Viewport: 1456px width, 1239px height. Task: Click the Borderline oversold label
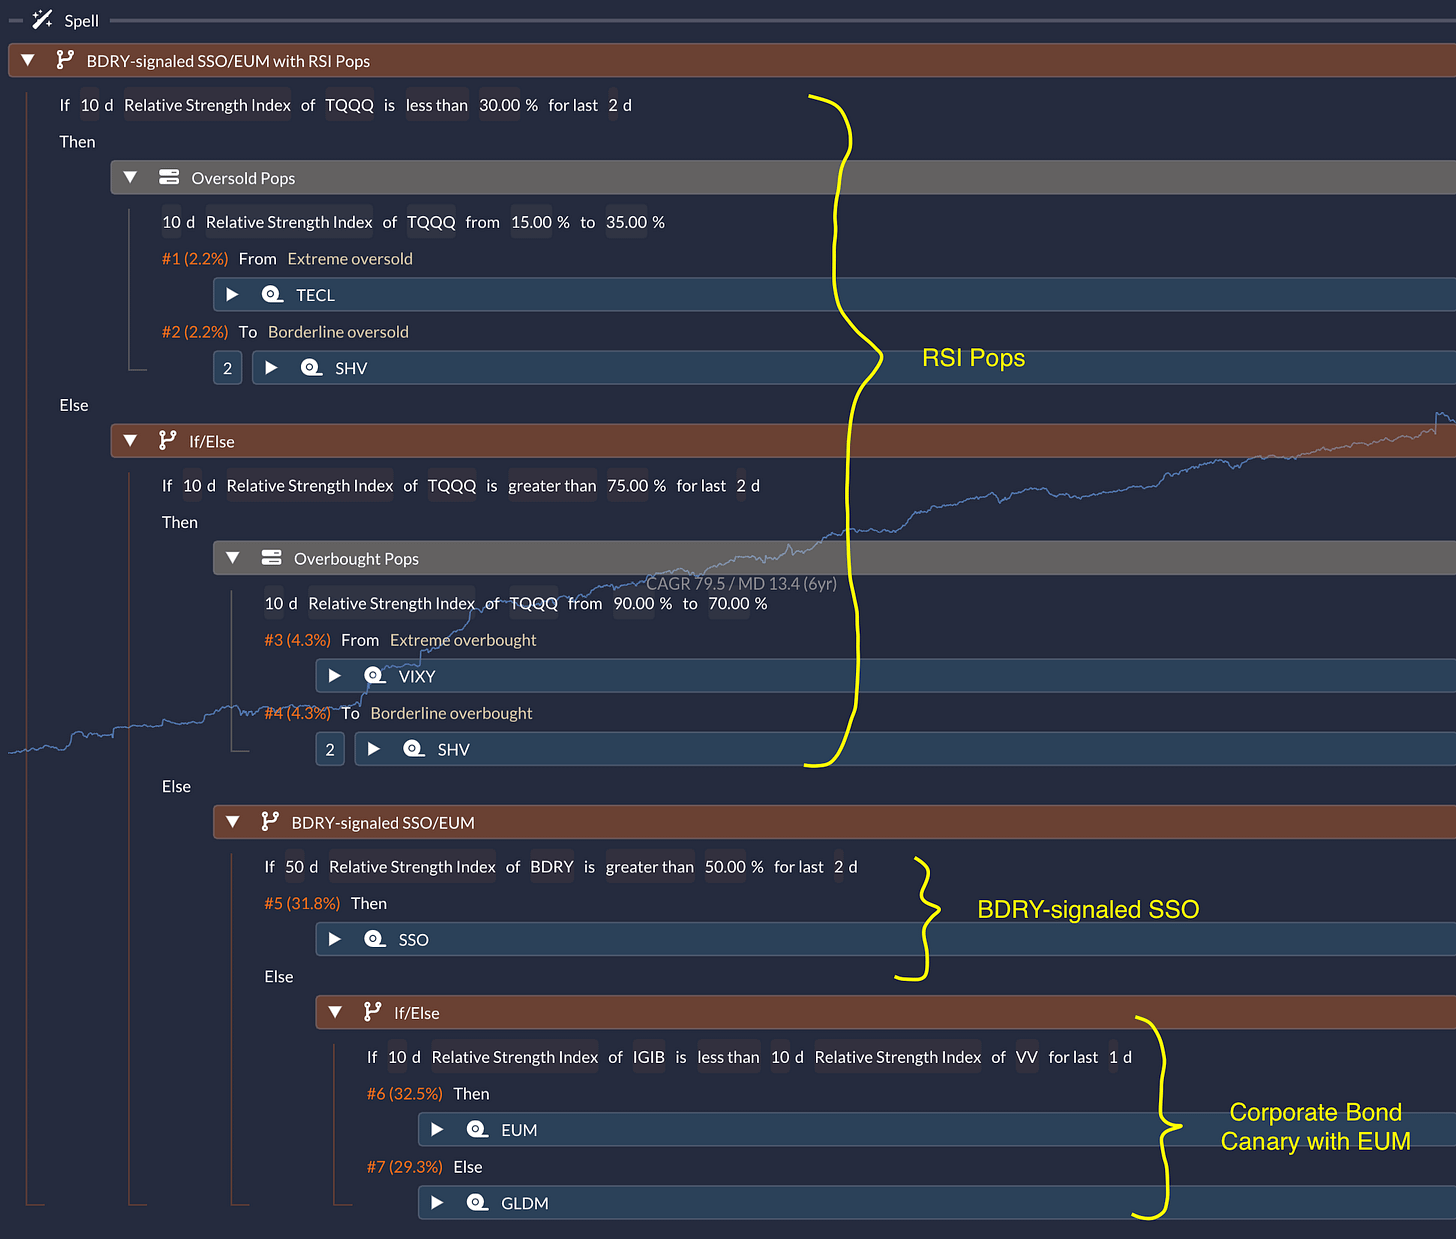click(338, 331)
